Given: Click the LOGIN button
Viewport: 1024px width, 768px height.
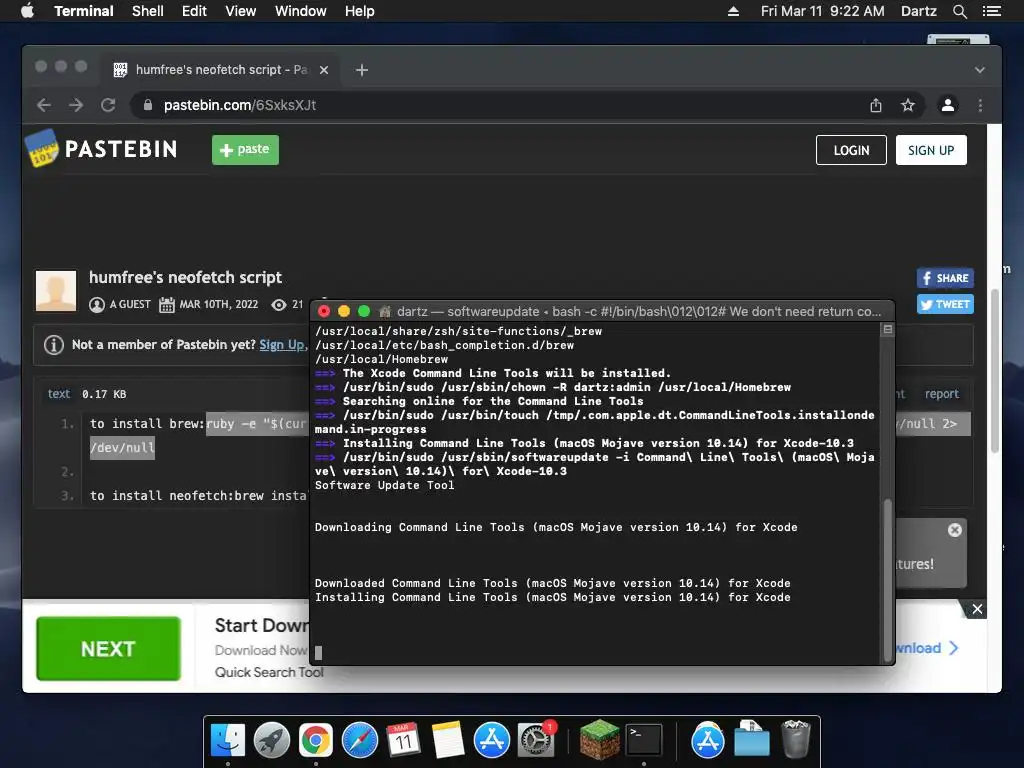Looking at the screenshot, I should pos(851,150).
